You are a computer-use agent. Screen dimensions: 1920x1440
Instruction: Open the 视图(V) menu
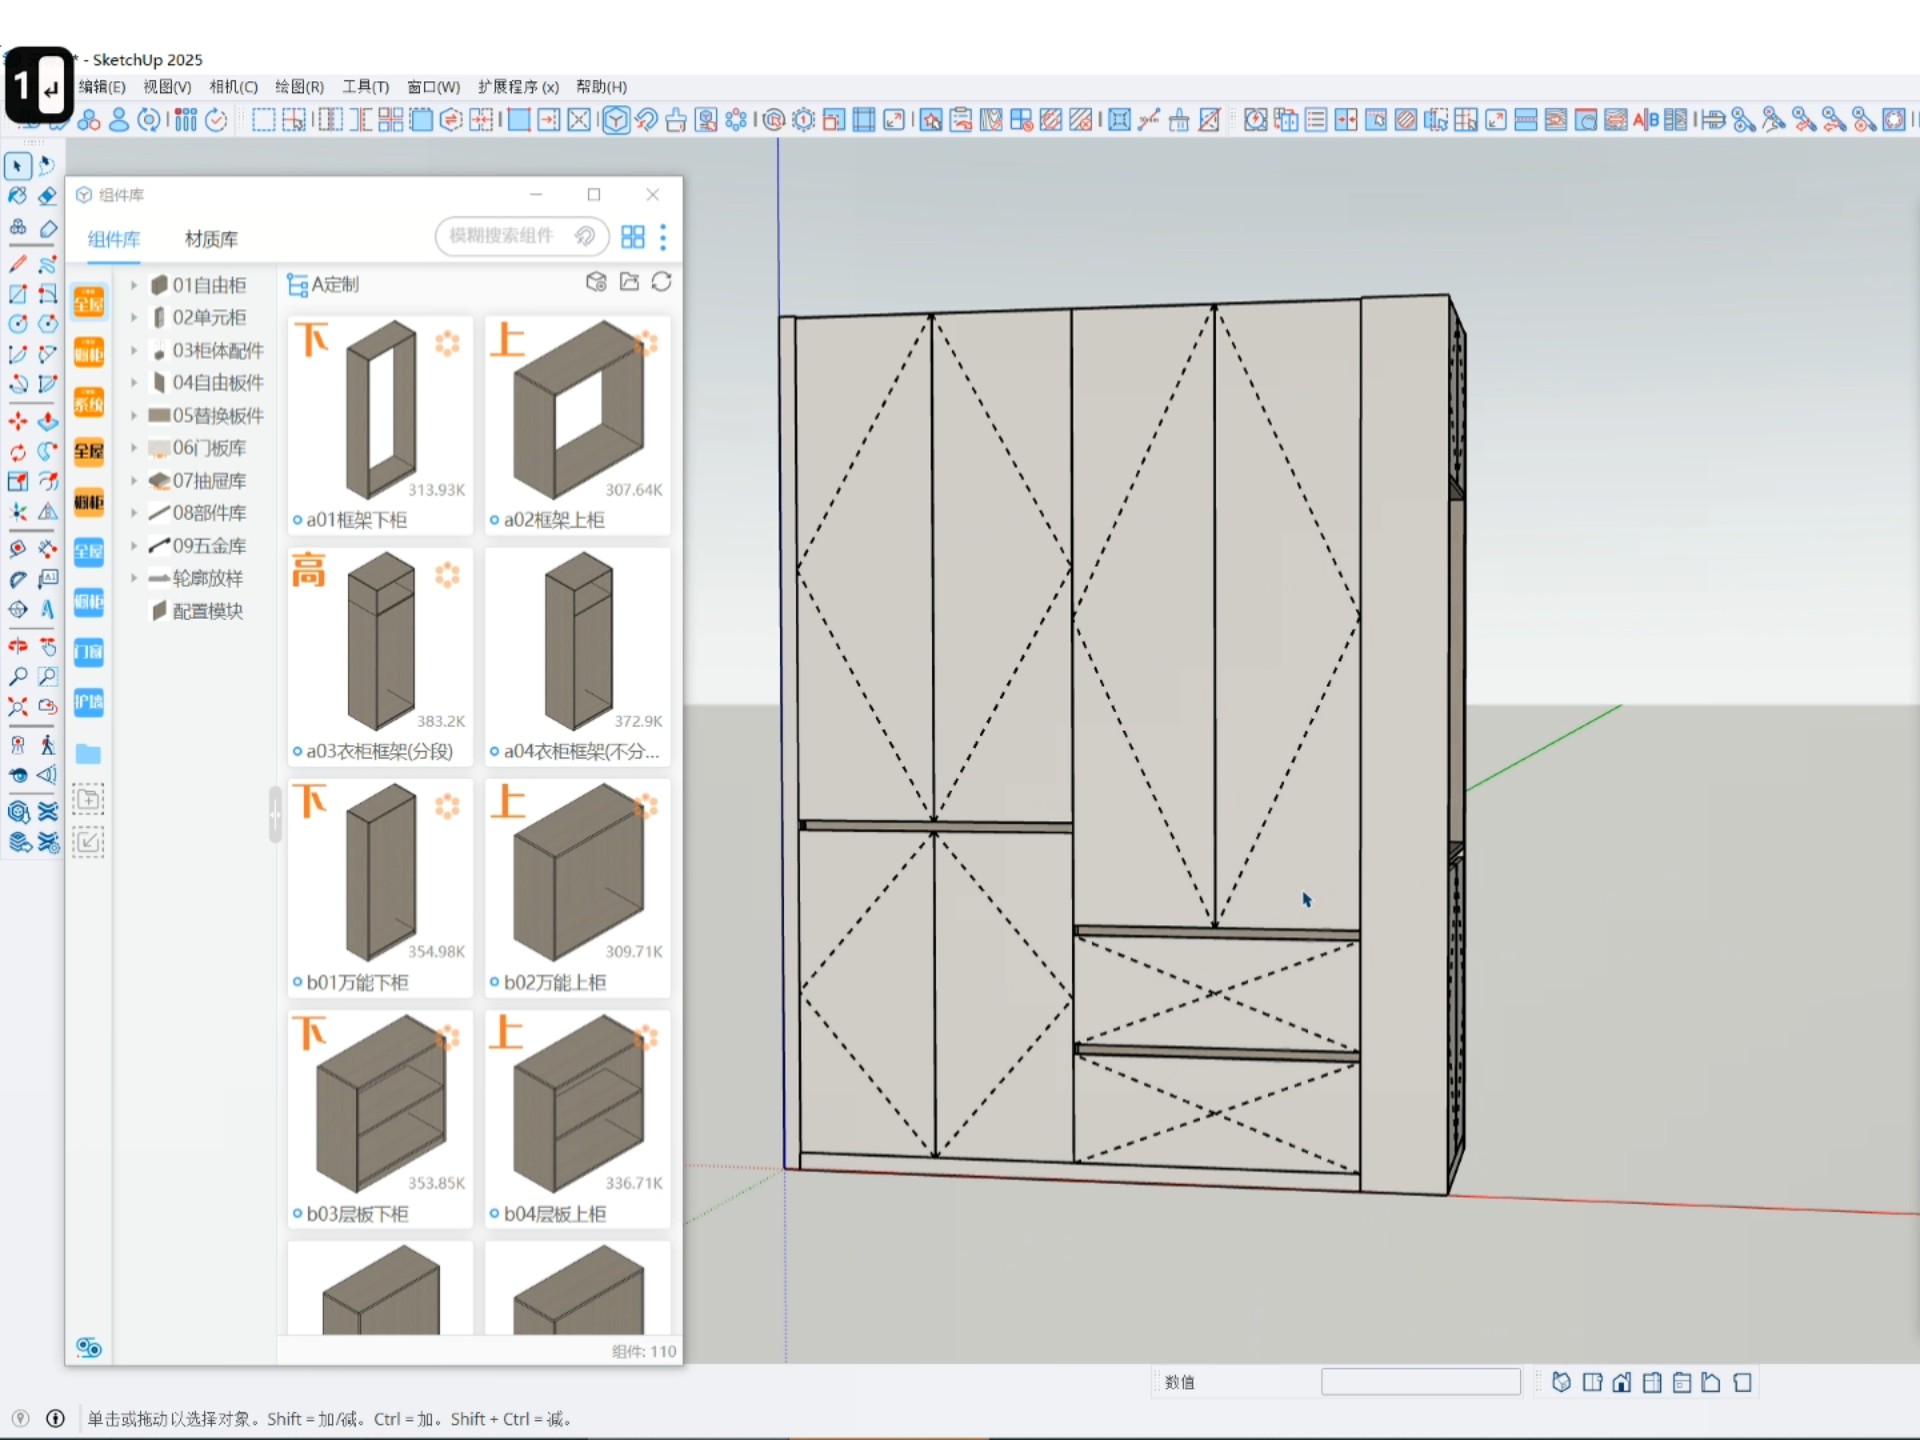[x=167, y=87]
